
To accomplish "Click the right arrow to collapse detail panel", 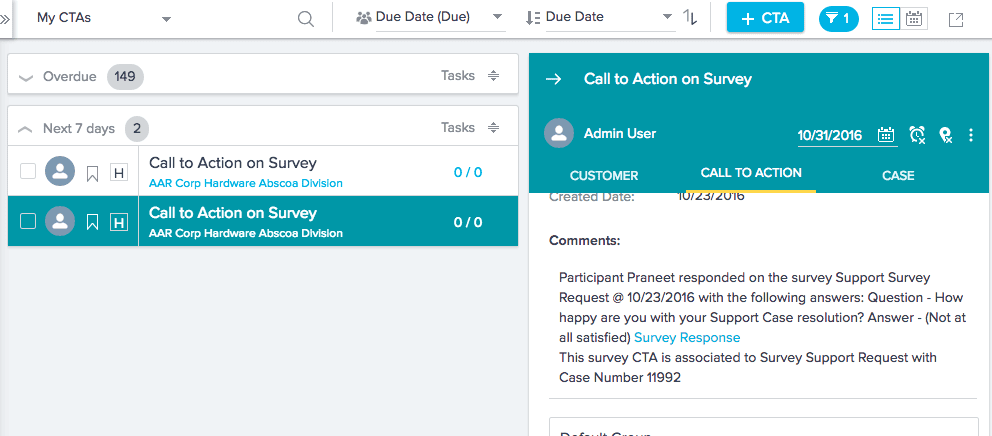I will [x=554, y=79].
